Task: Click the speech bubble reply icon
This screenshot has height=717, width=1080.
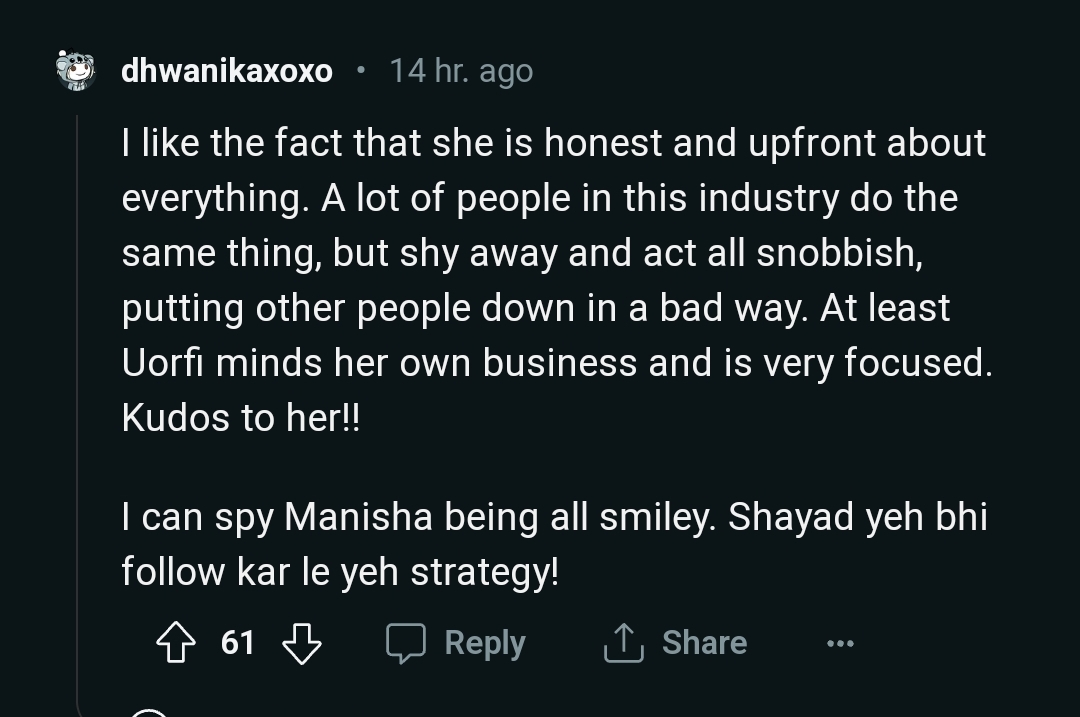Action: click(x=406, y=643)
